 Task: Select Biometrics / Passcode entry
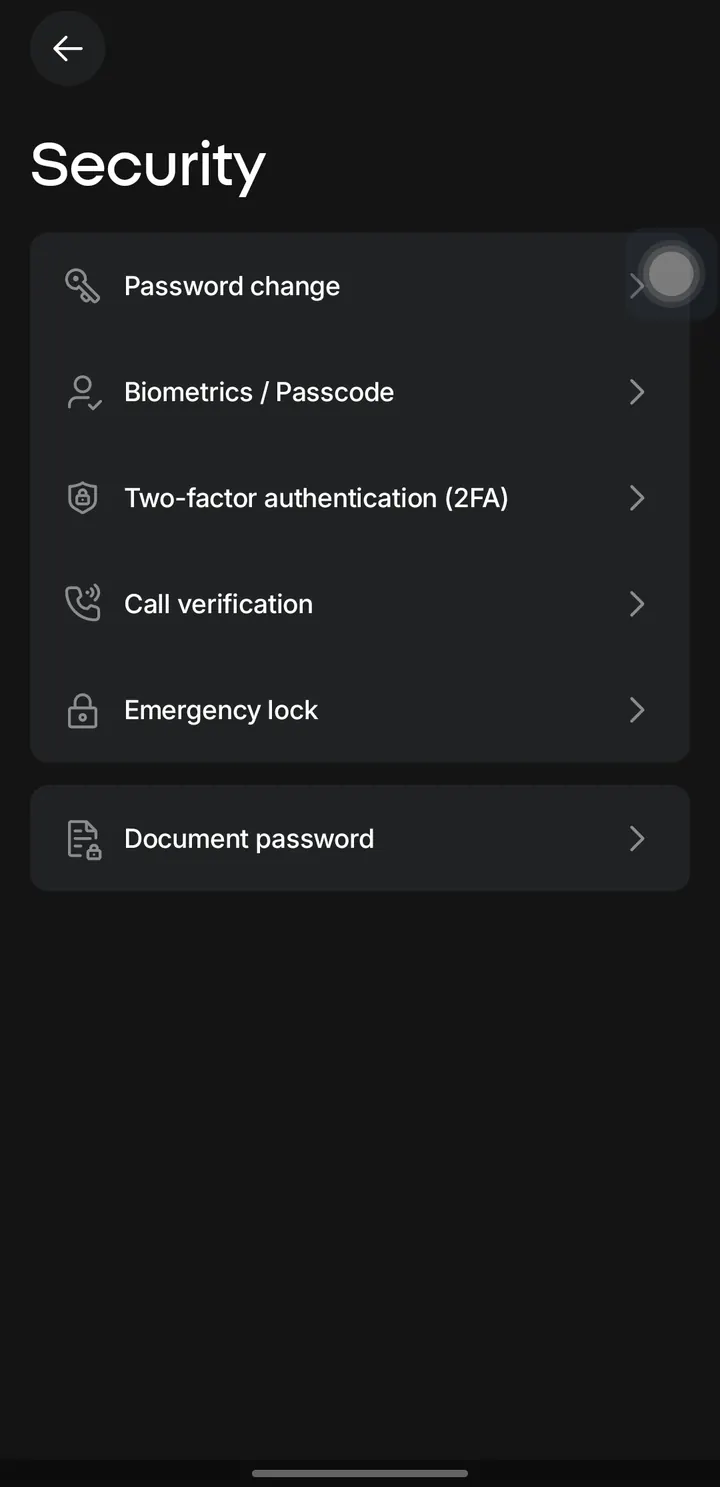tap(360, 392)
